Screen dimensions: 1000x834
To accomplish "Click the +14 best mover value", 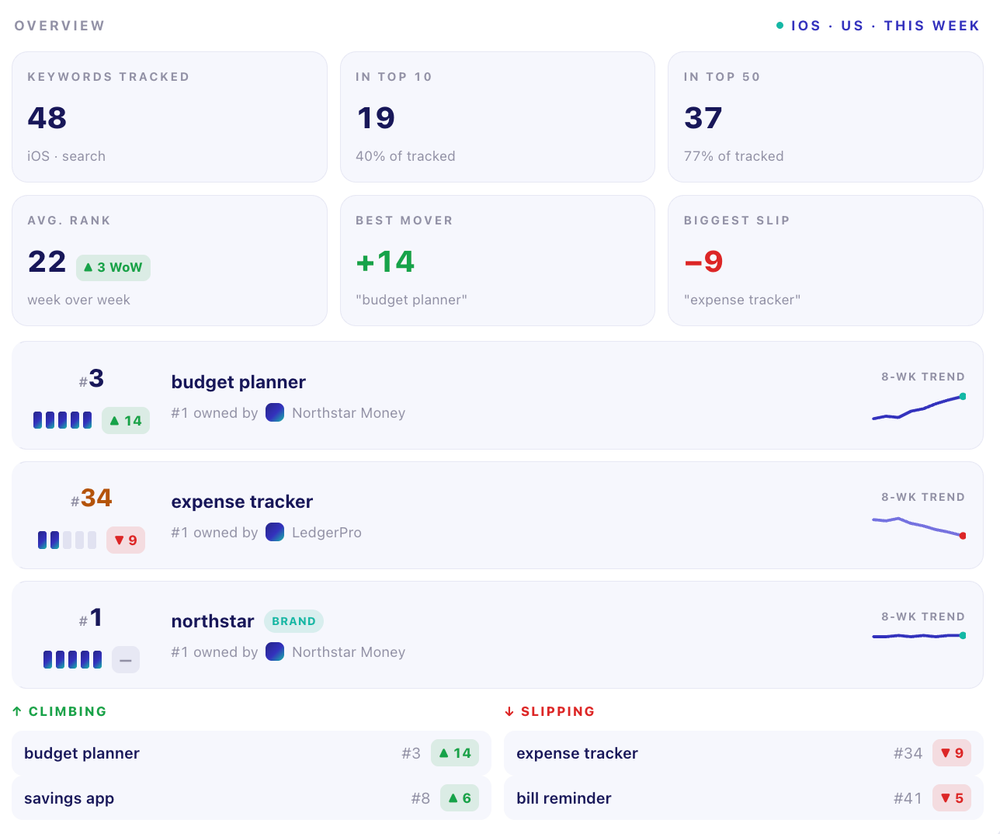I will click(x=385, y=261).
